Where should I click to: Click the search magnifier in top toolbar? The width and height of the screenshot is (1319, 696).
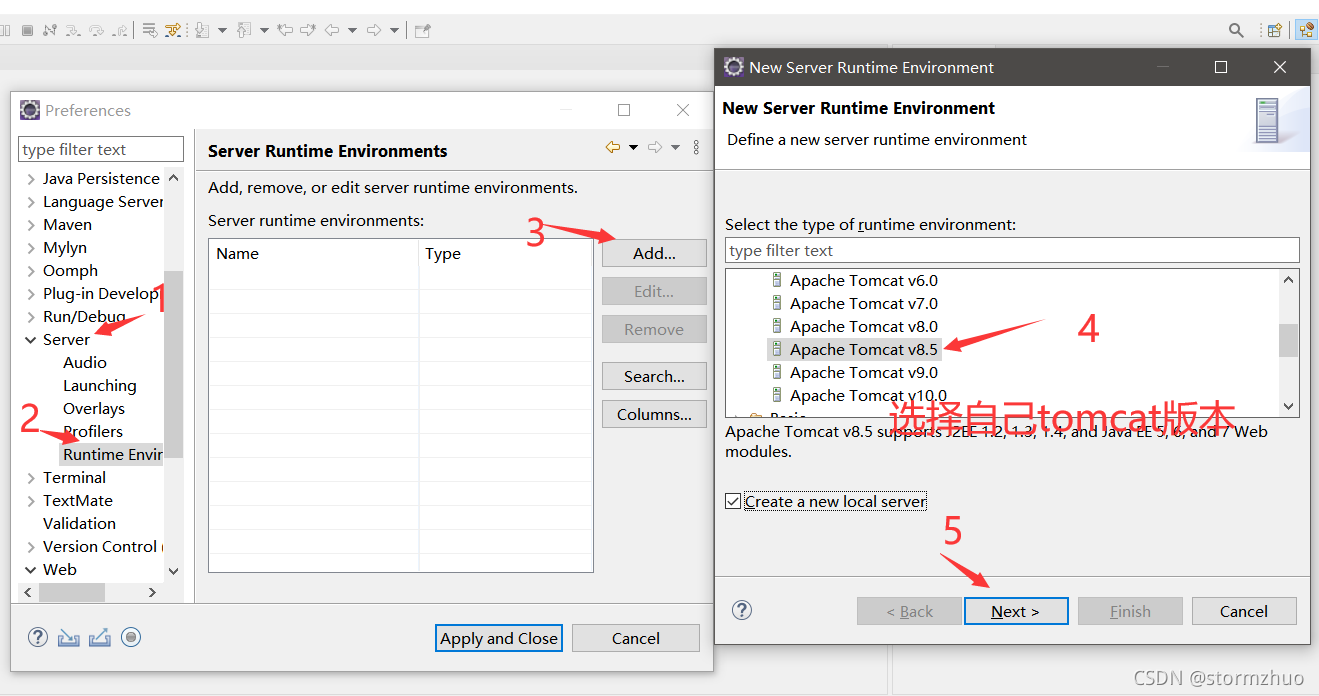(x=1236, y=30)
